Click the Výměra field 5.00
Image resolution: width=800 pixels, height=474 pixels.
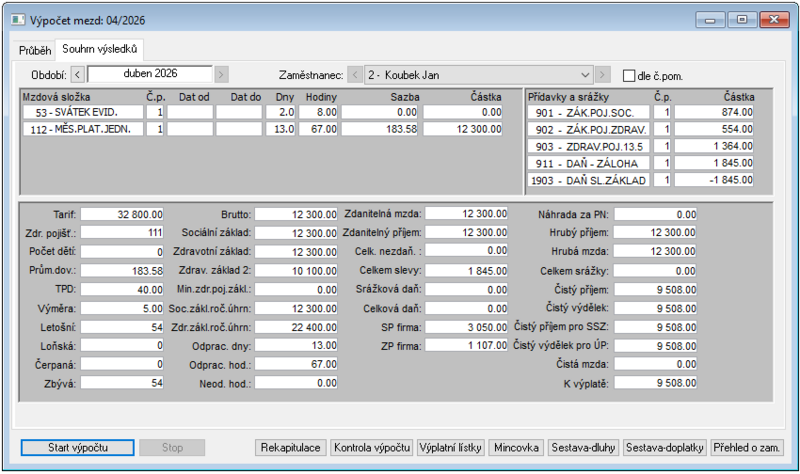tap(122, 308)
